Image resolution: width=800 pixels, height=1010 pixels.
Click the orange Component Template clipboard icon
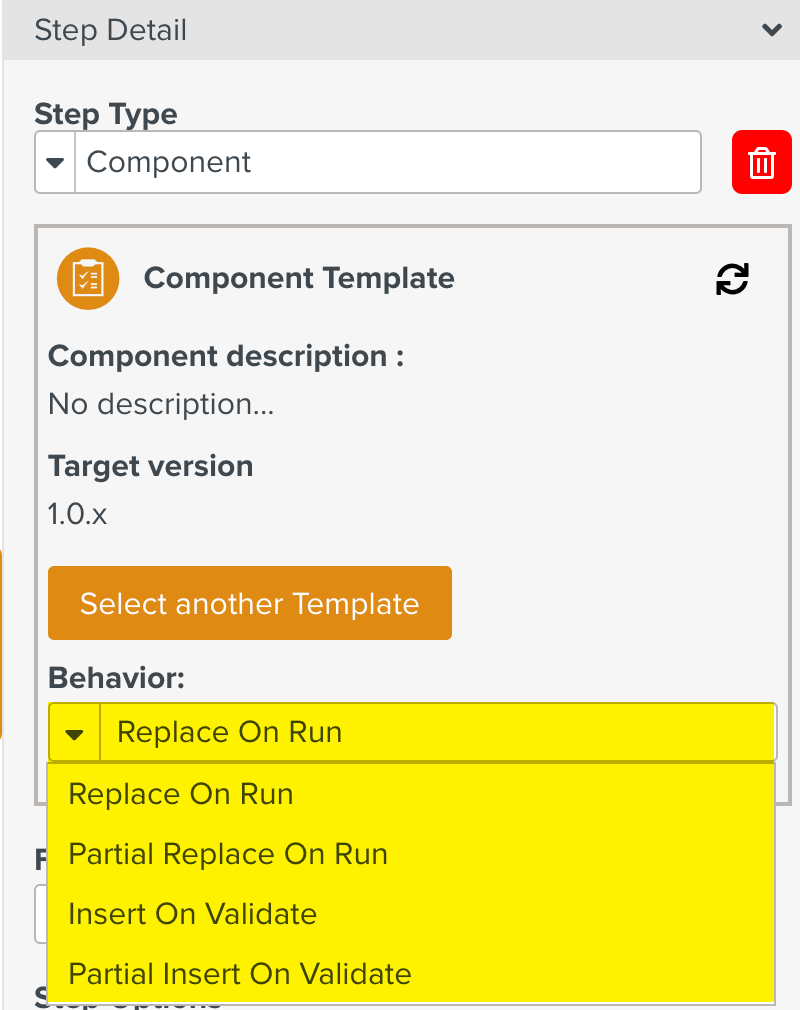tap(88, 278)
